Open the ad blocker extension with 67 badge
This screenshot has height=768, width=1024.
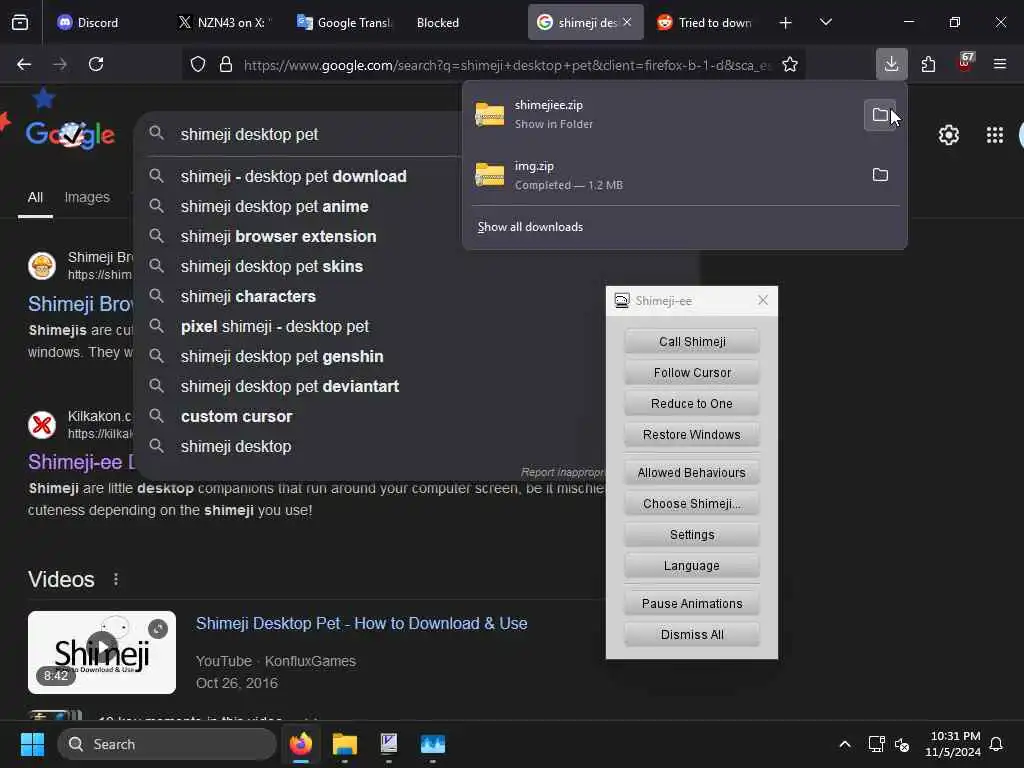[x=965, y=63]
